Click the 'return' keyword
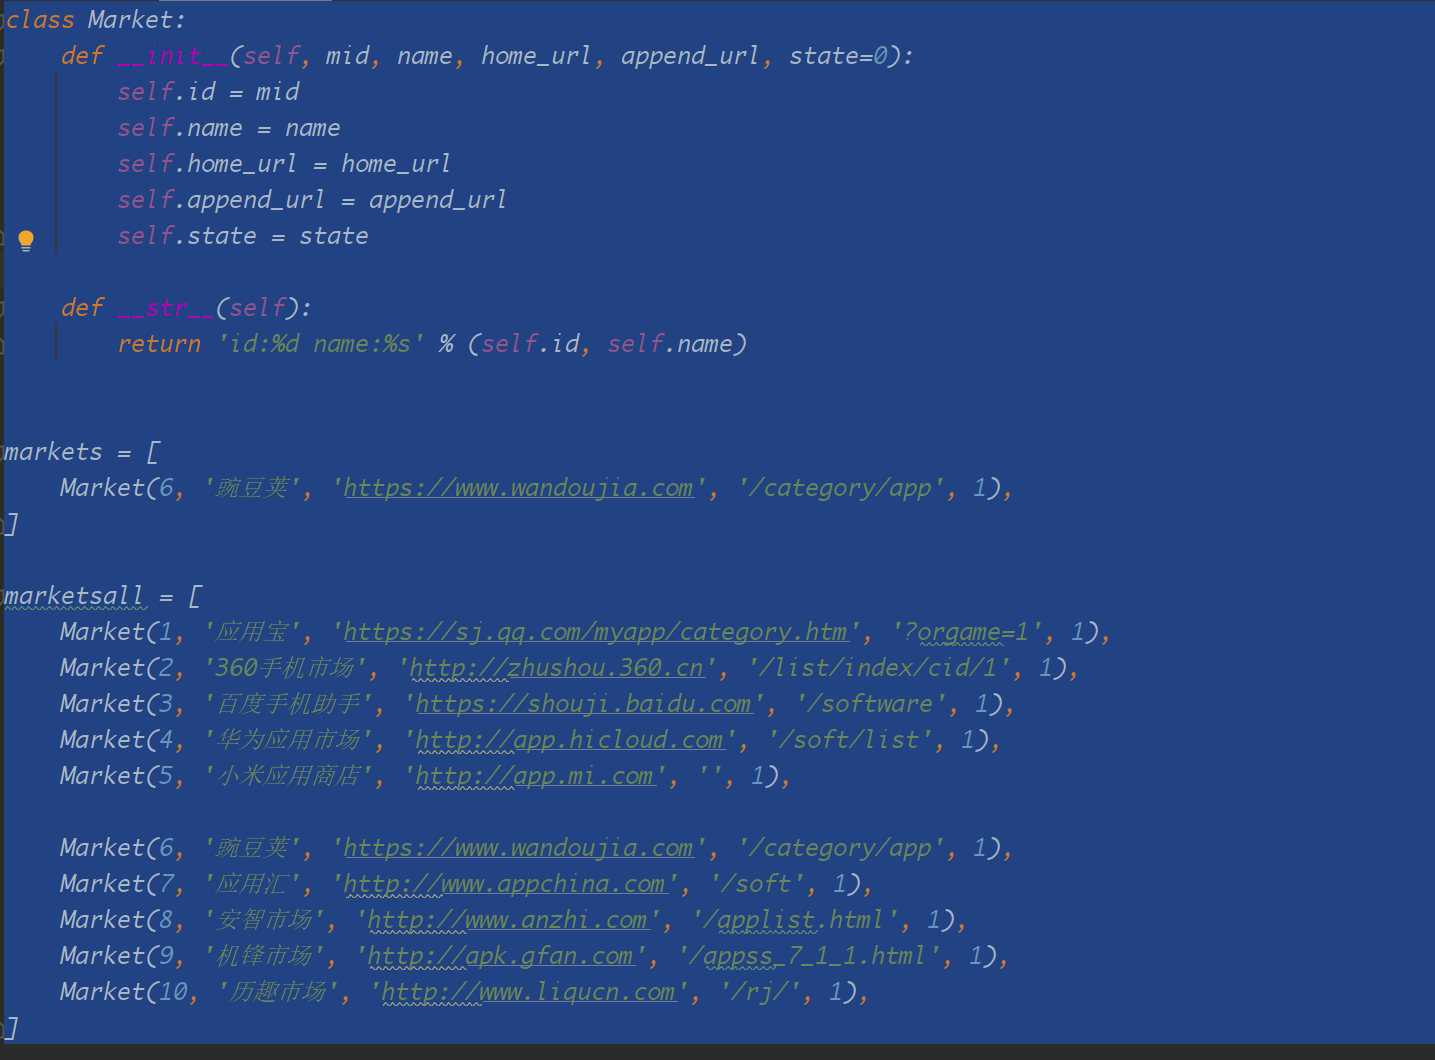Image resolution: width=1435 pixels, height=1060 pixels. [x=159, y=344]
